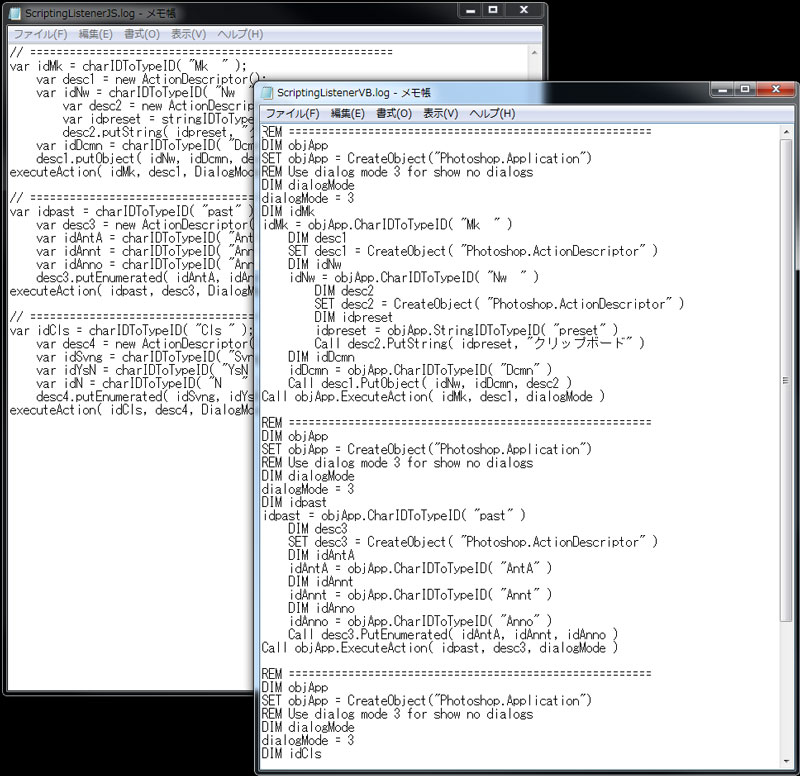The height and width of the screenshot is (776, 800).
Task: Click line 'desc2.putString( idpreset' in JS log
Action: pyautogui.click(x=158, y=132)
